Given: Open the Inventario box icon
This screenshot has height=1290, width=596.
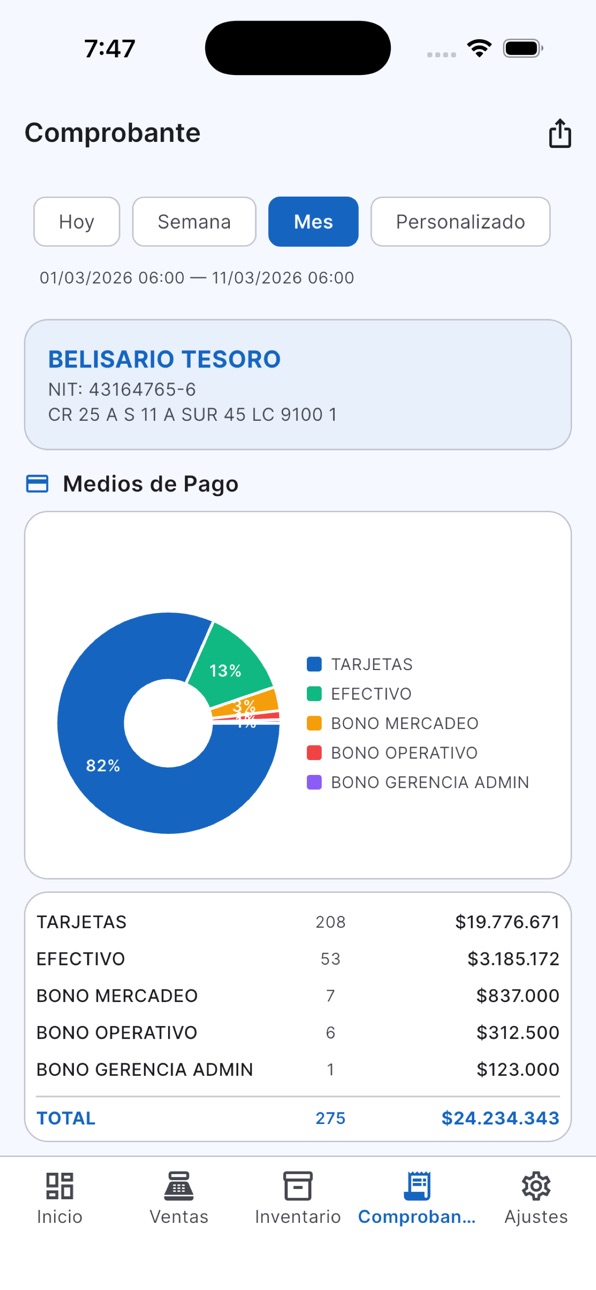Looking at the screenshot, I should pyautogui.click(x=298, y=1186).
